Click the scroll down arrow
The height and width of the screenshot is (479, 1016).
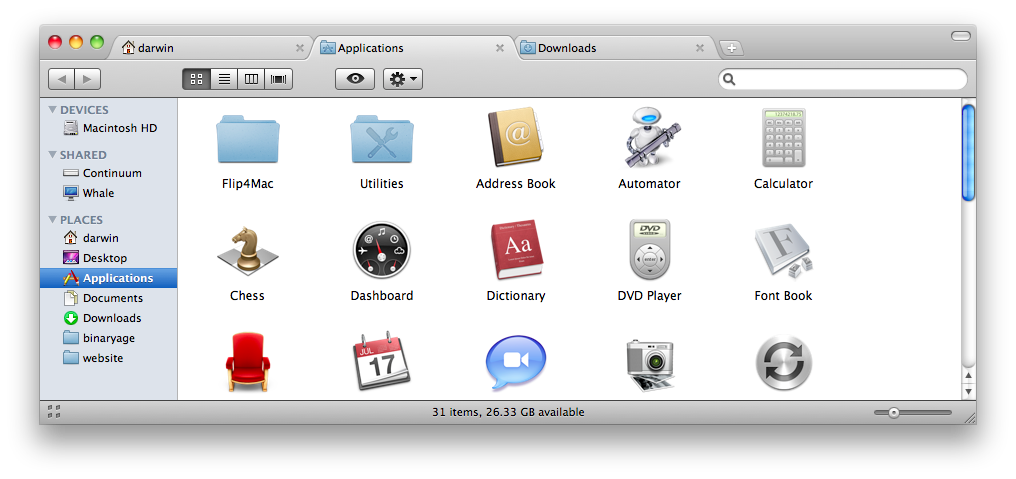pos(969,391)
